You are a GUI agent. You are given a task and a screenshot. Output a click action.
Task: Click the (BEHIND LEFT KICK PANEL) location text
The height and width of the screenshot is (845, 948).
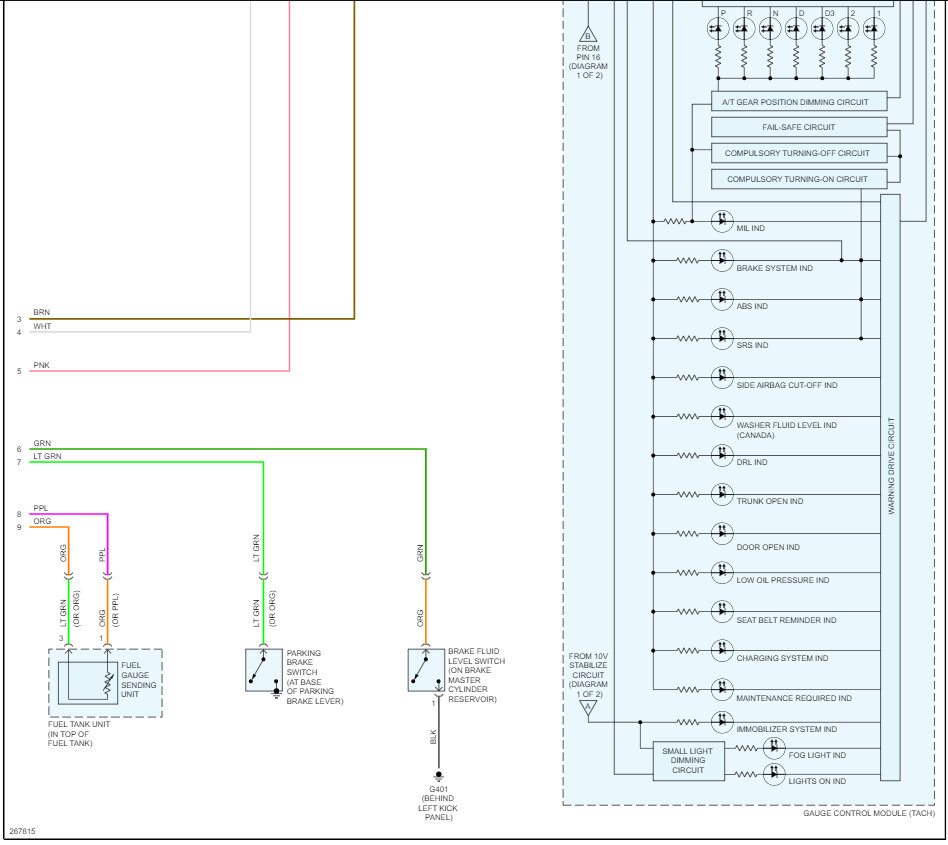tap(438, 808)
